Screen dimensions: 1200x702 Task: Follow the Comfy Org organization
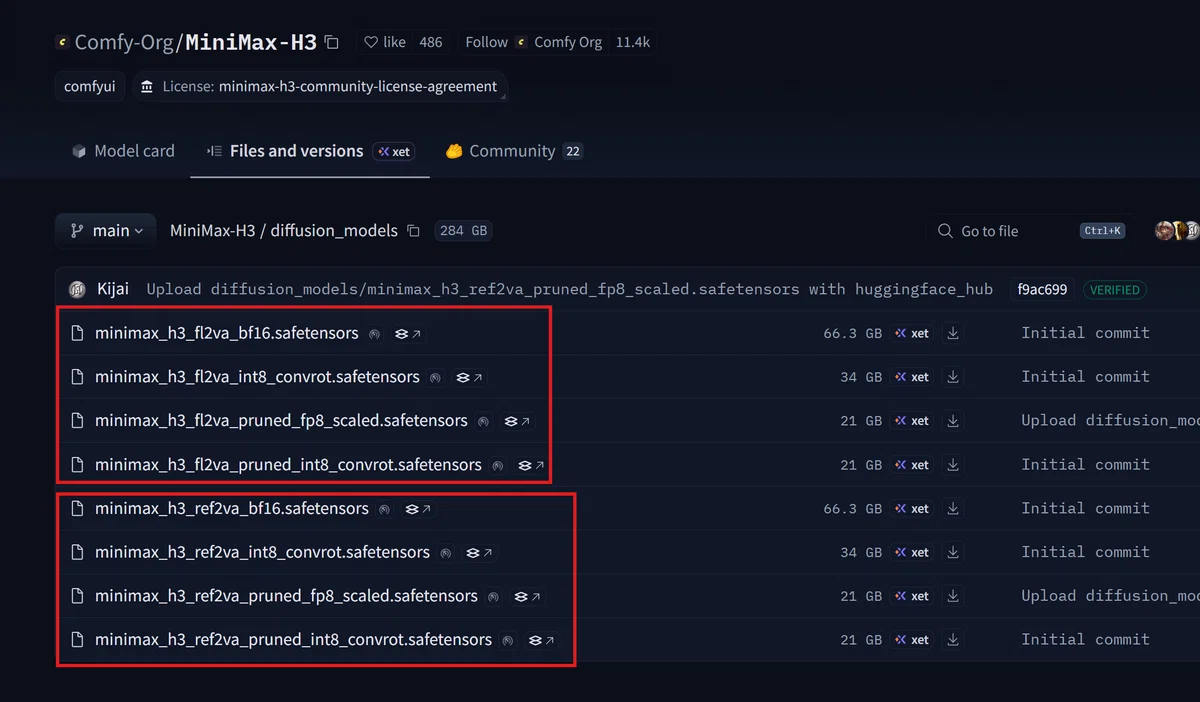pos(487,42)
